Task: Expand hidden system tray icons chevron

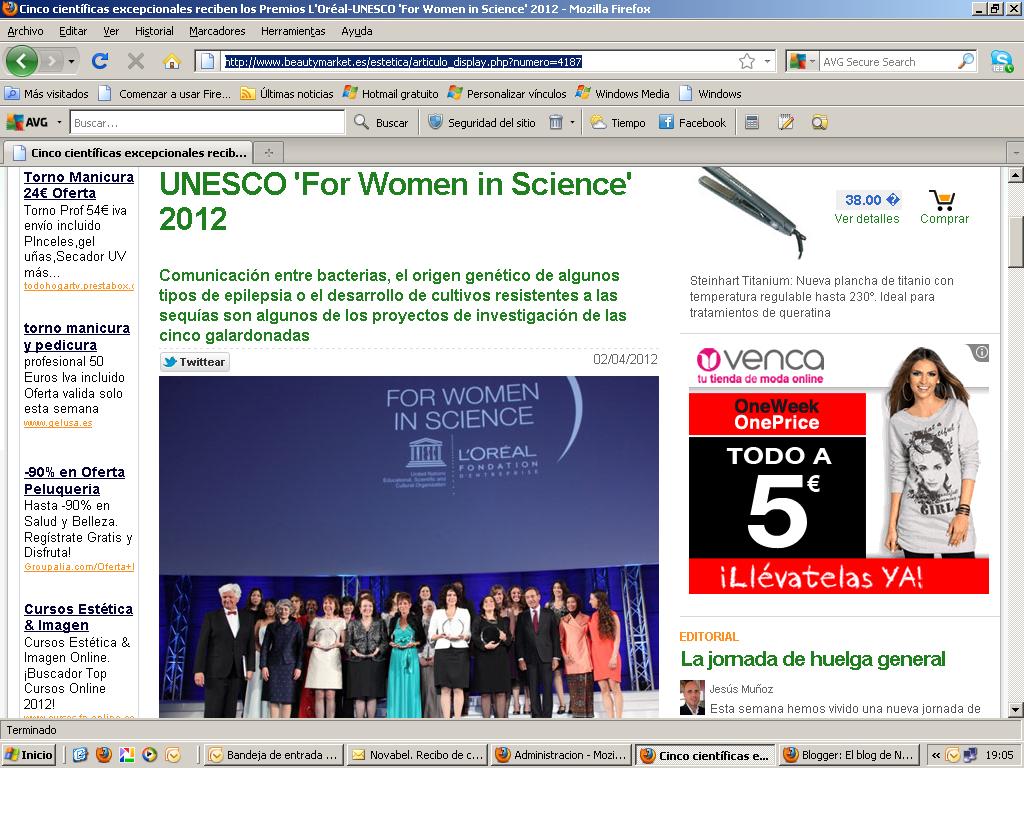Action: (x=936, y=755)
